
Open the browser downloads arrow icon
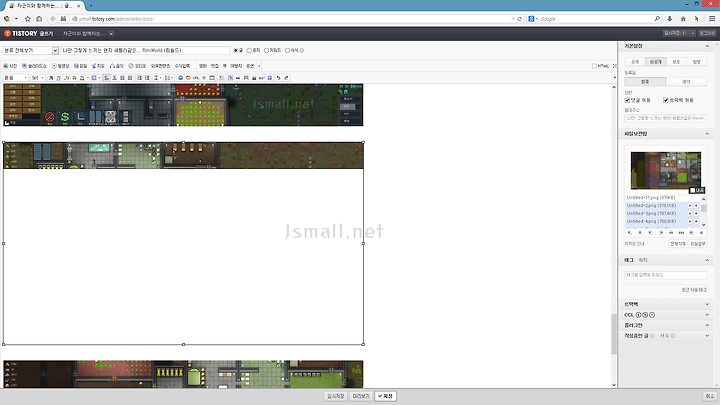click(669, 19)
